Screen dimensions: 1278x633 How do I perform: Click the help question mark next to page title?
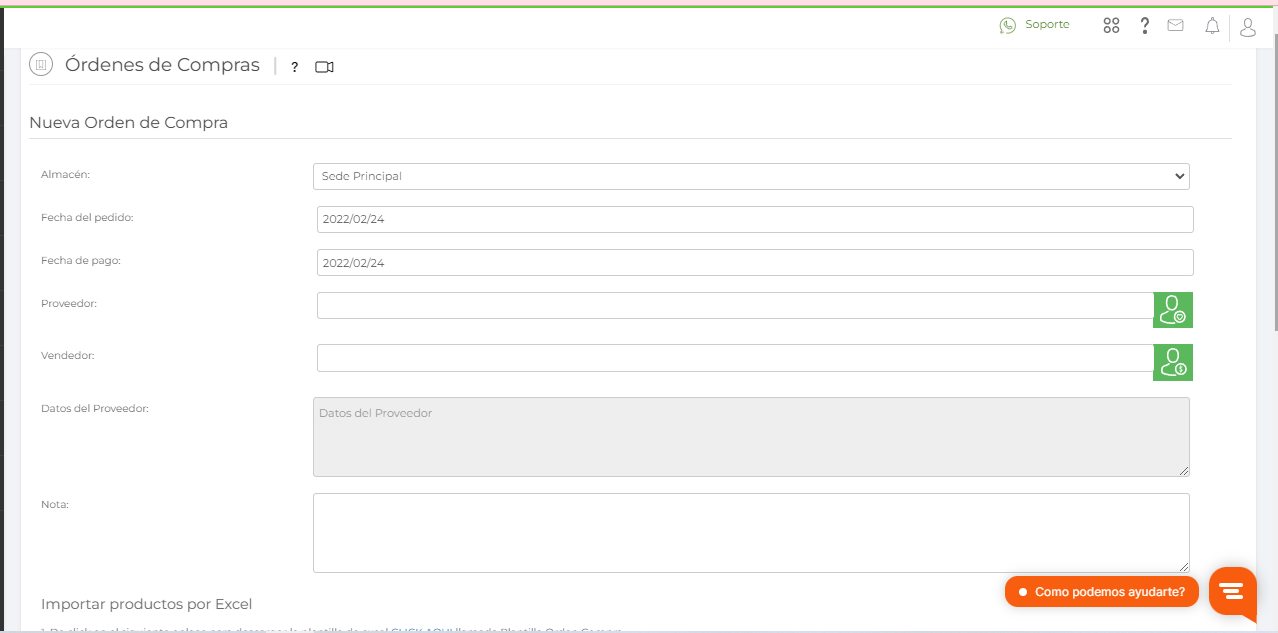[293, 67]
